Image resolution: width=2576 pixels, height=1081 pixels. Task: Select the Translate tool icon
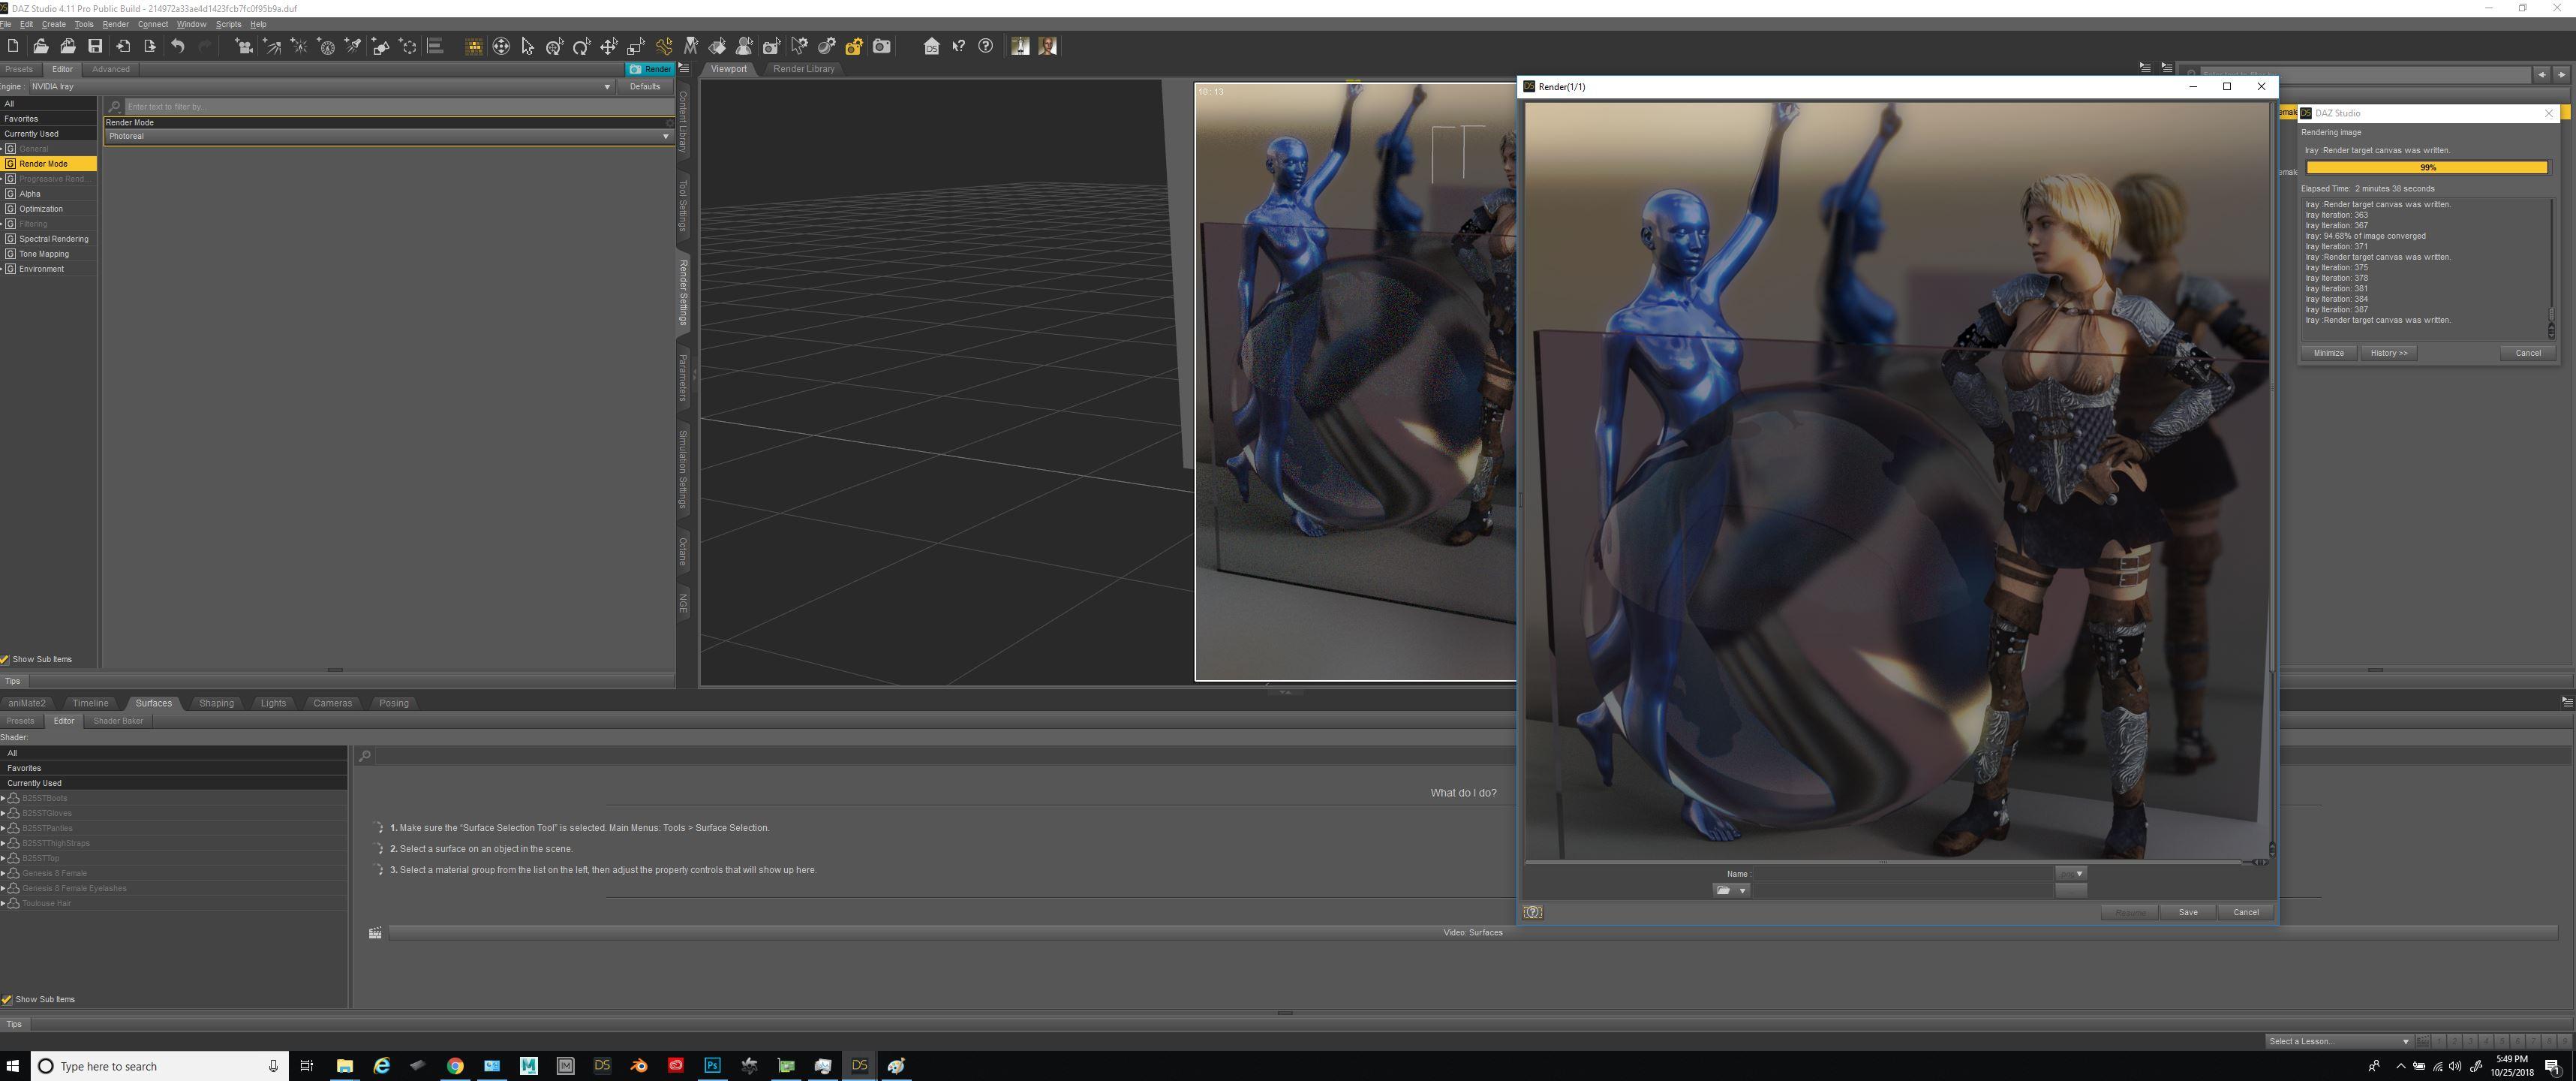(608, 46)
